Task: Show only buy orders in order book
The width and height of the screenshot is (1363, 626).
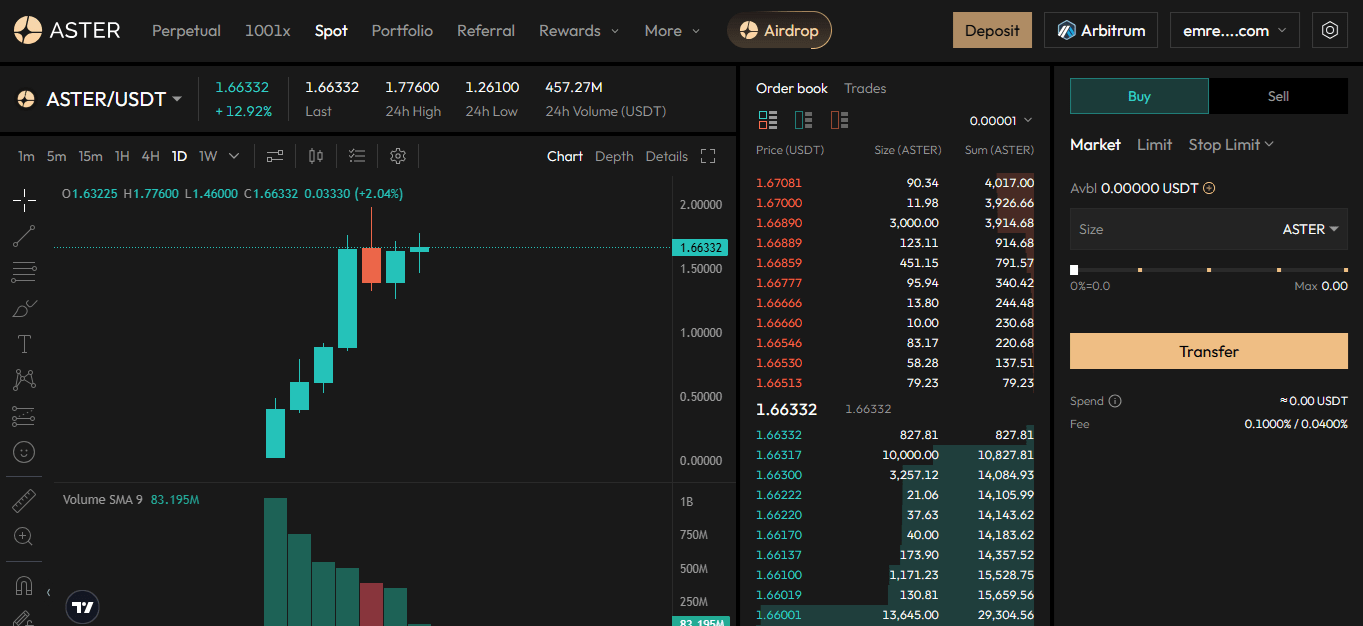Action: [x=803, y=121]
